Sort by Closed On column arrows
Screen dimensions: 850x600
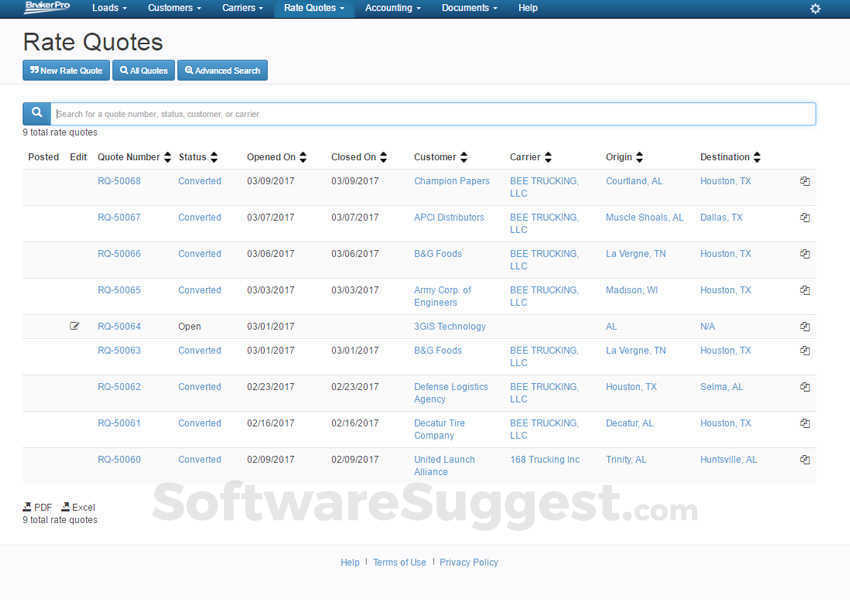[383, 157]
